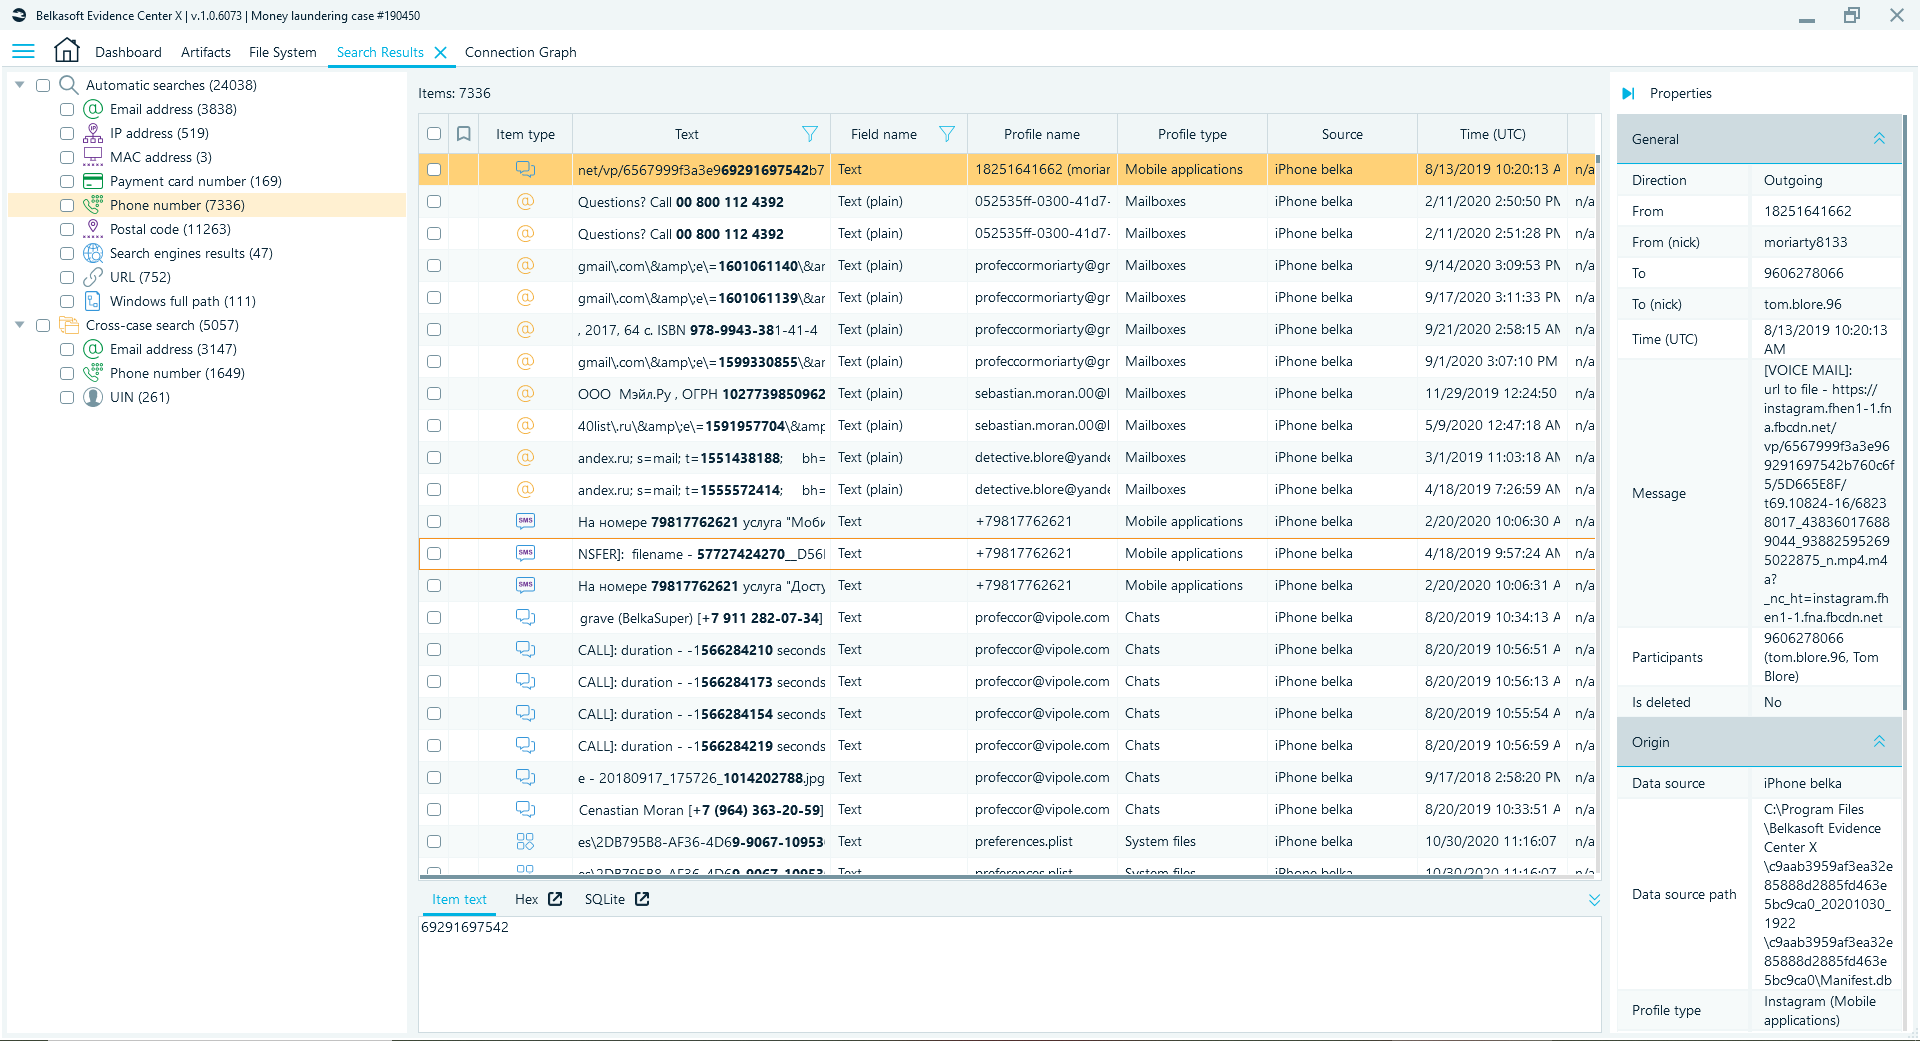Switch to the Connection Graph tab
This screenshot has height=1041, width=1920.
pyautogui.click(x=521, y=52)
